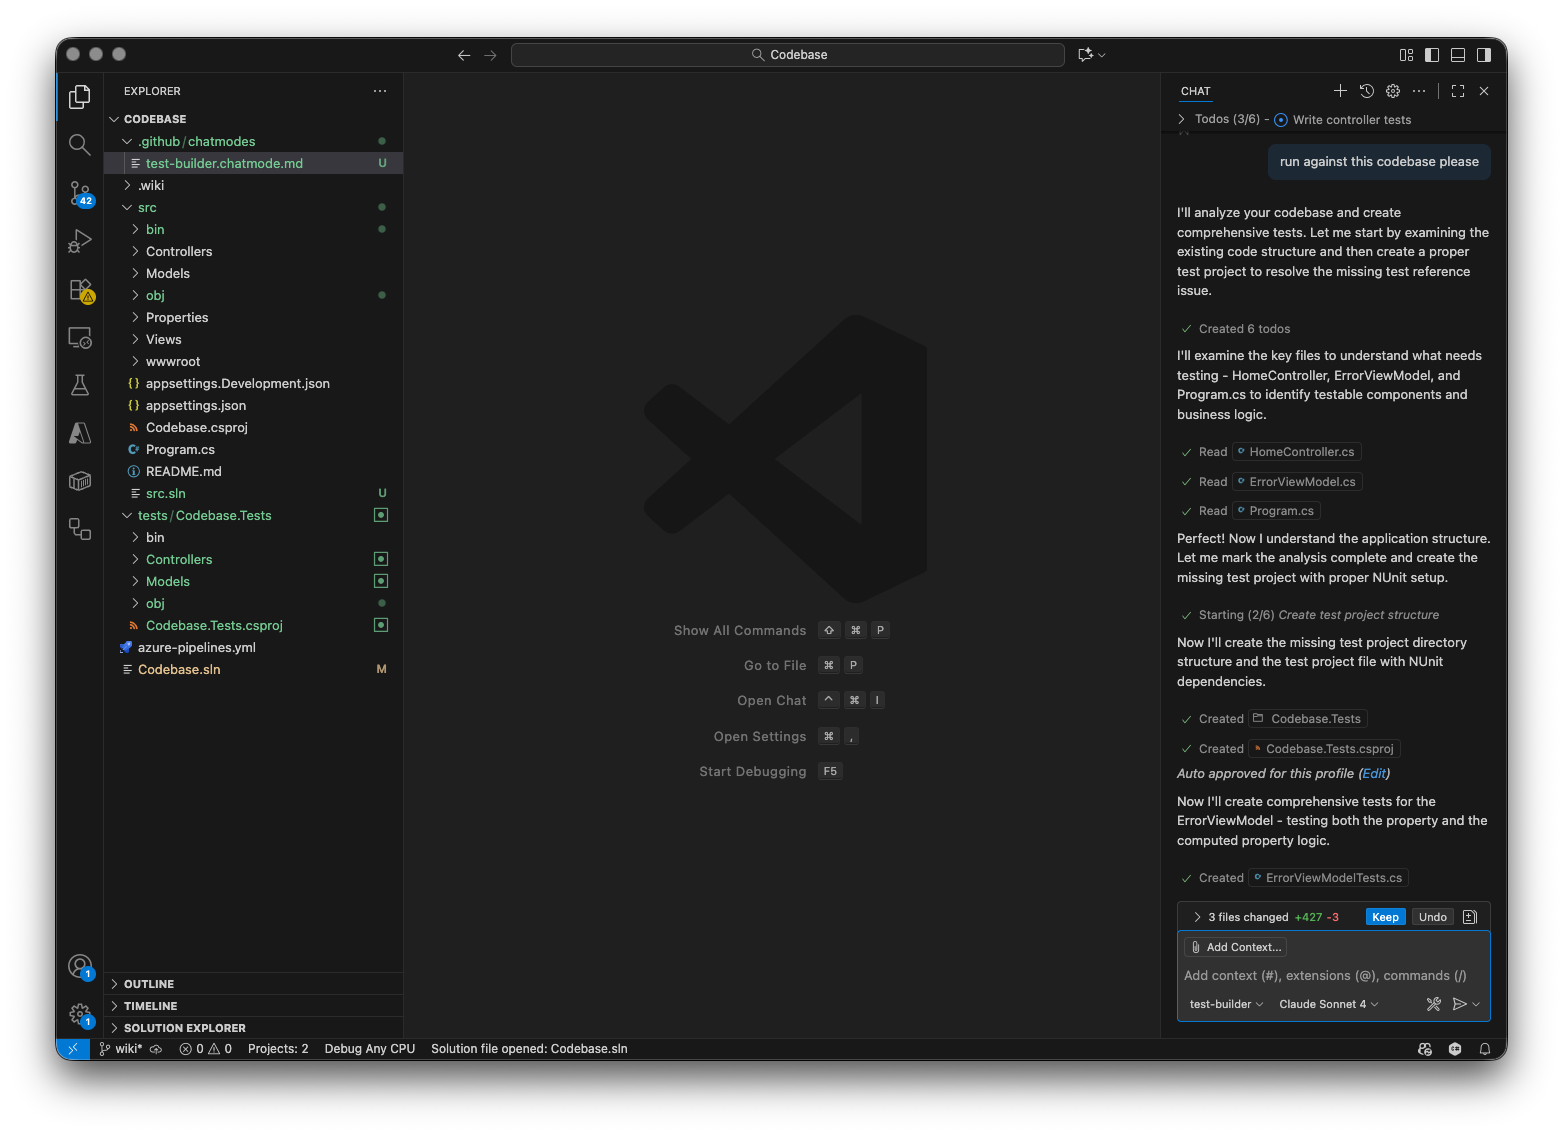Maximize the chat panel size
This screenshot has height=1134, width=1563.
click(x=1458, y=91)
